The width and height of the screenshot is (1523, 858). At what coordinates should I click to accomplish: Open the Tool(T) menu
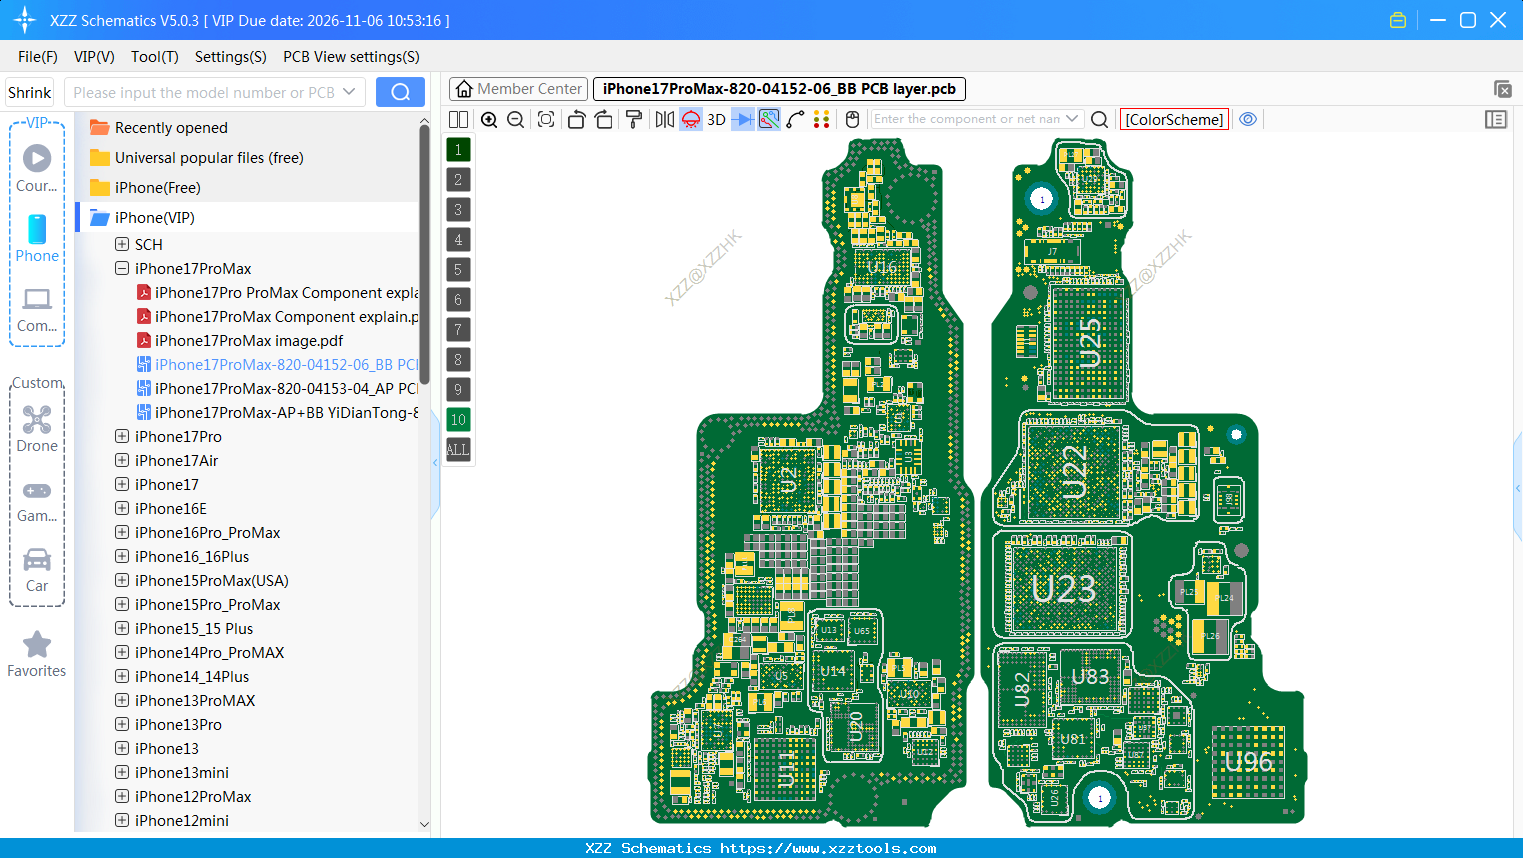pyautogui.click(x=154, y=57)
